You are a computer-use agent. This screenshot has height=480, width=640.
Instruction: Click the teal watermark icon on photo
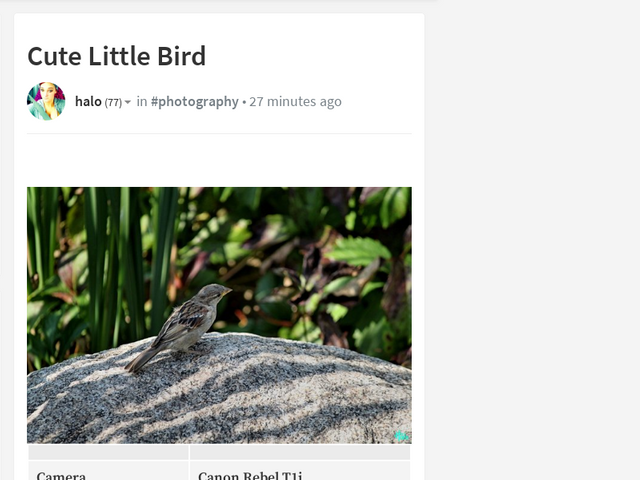coord(400,435)
